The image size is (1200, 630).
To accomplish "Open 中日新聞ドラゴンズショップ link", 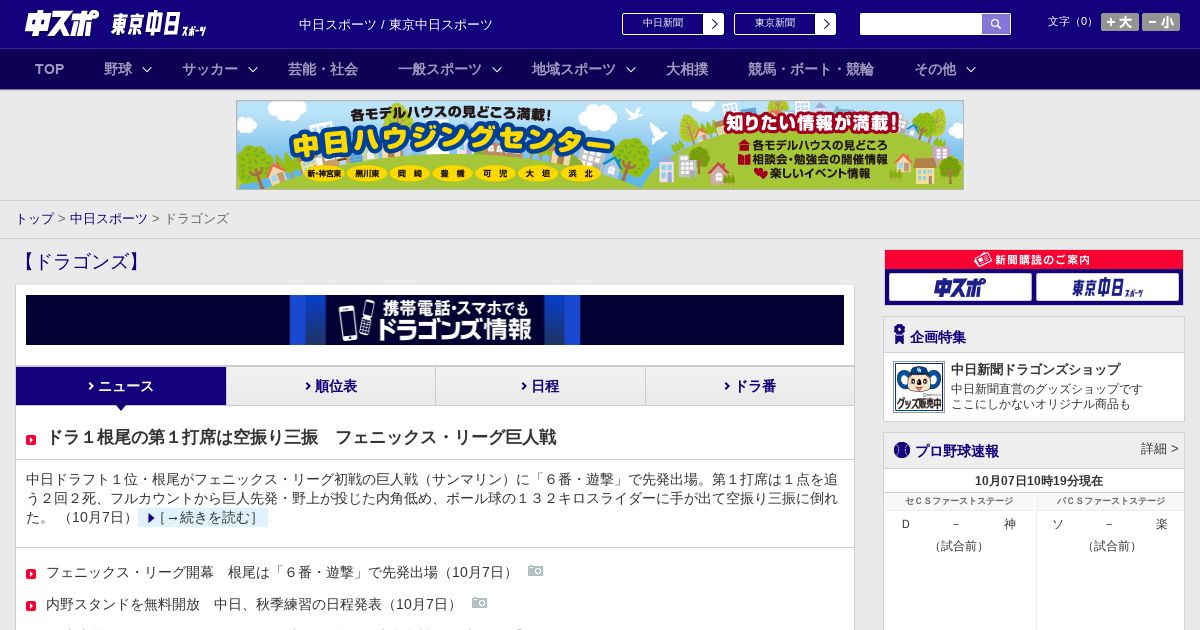I will pos(1035,369).
